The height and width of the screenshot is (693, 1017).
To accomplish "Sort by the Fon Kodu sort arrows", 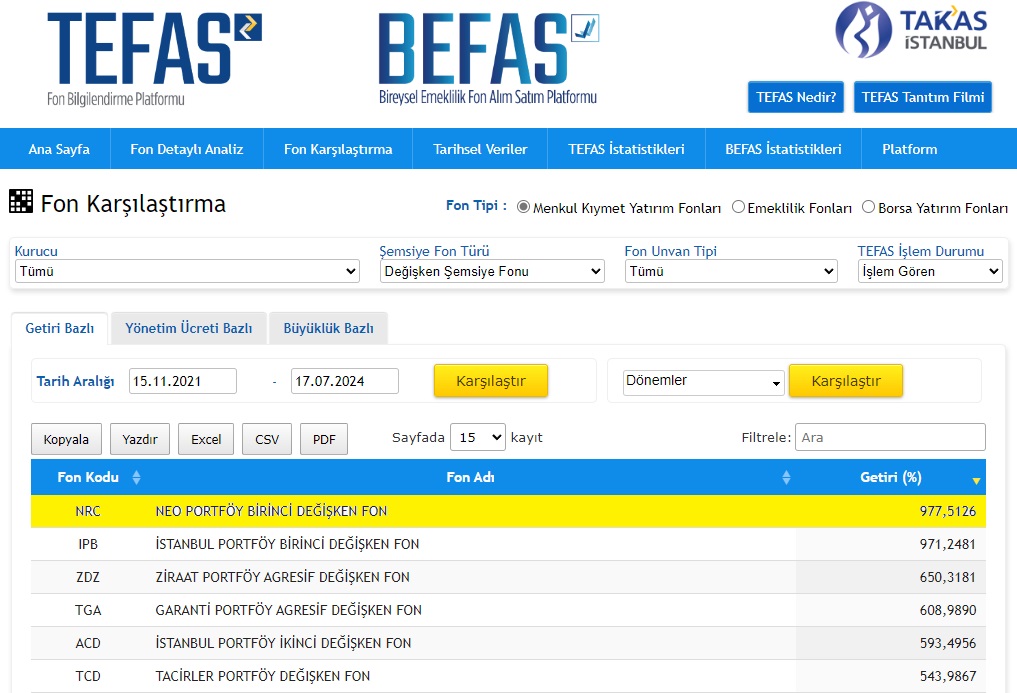I will [136, 478].
